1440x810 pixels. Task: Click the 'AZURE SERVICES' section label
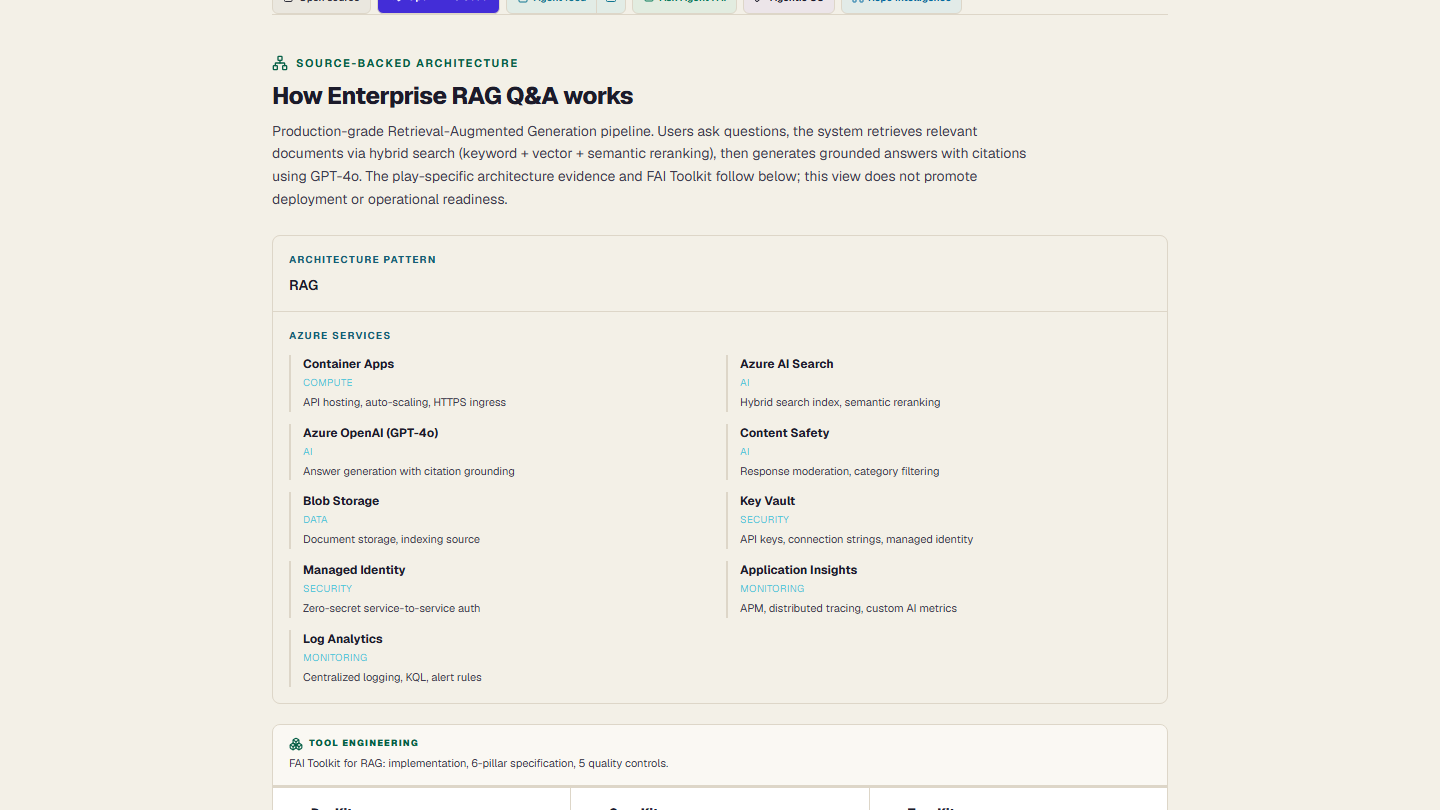coord(340,336)
